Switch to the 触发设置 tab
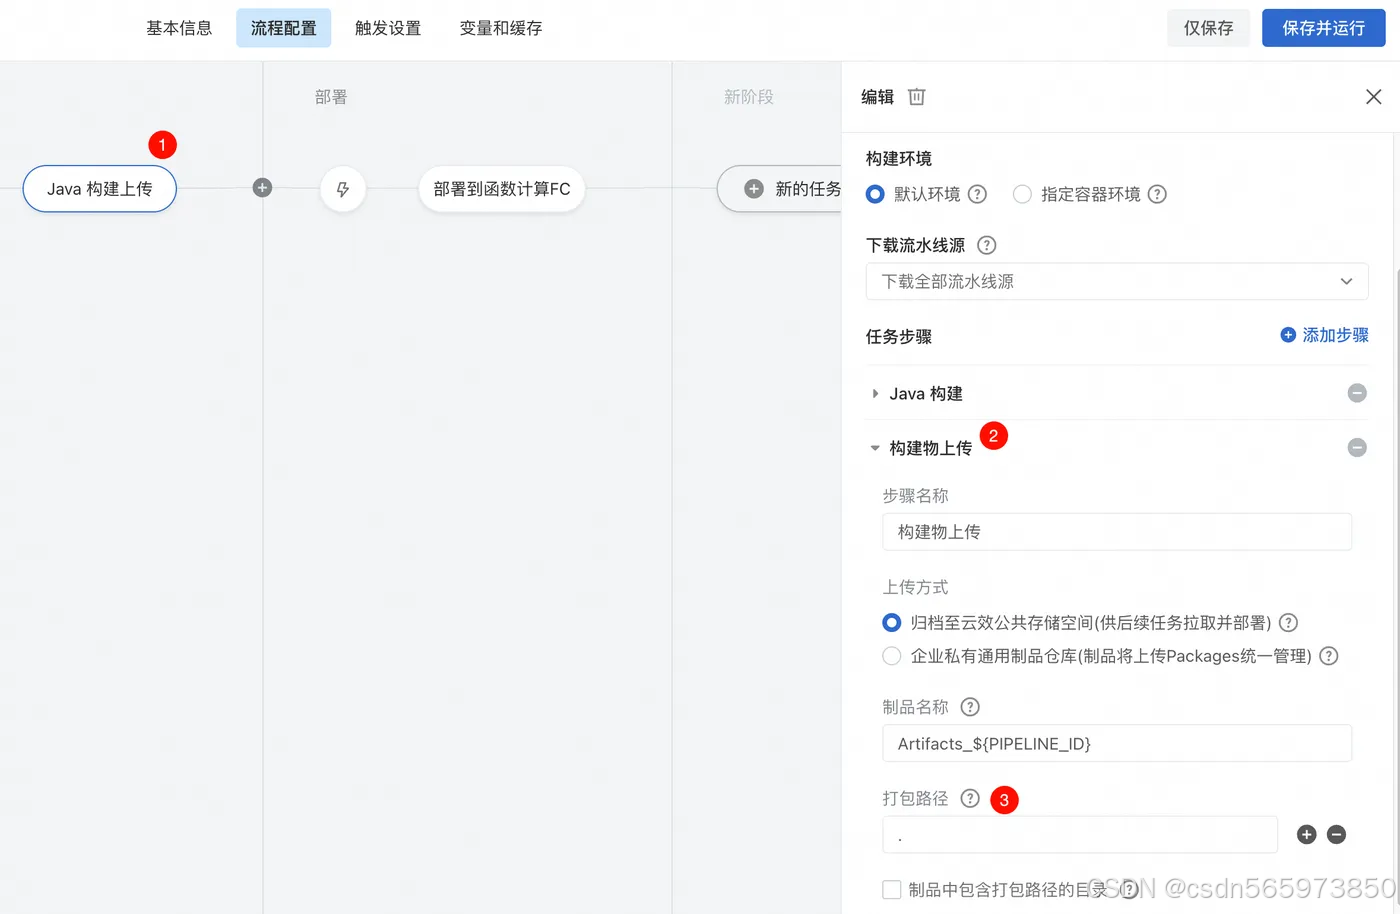The width and height of the screenshot is (1400, 914). [388, 28]
